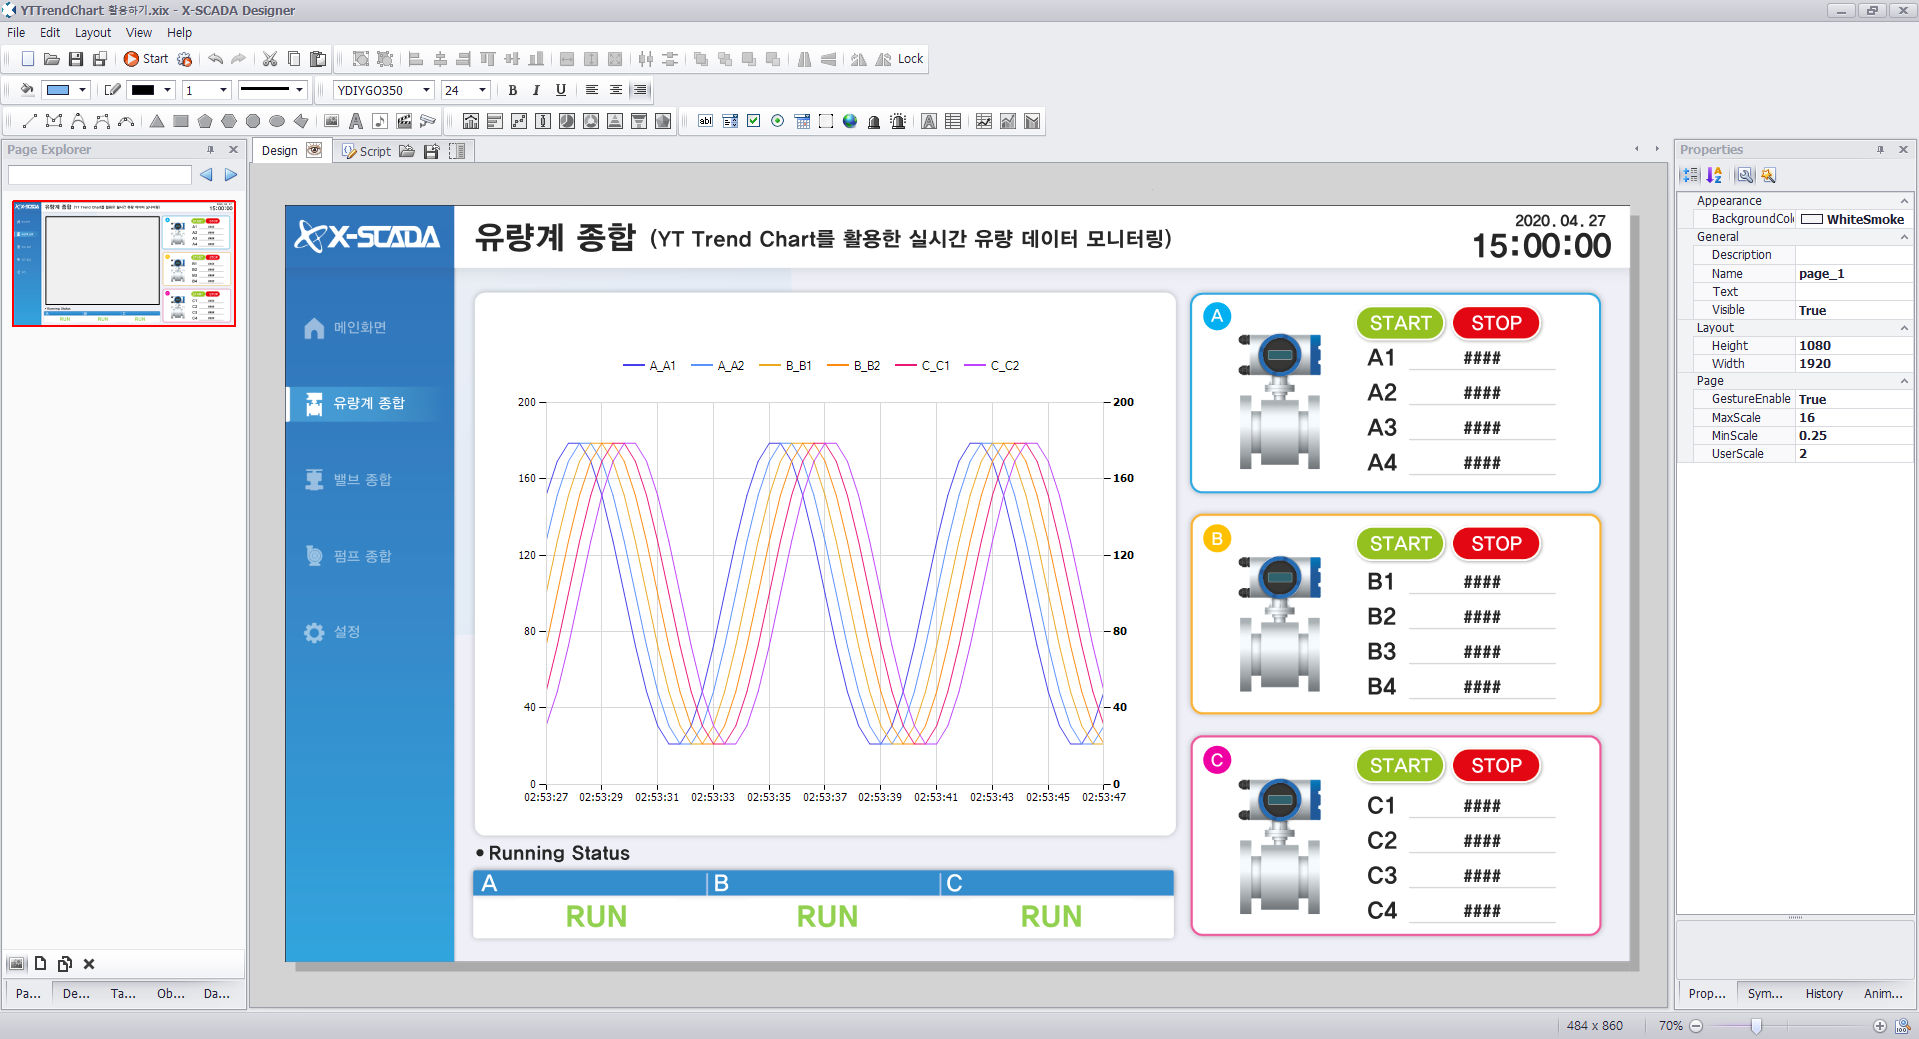Open the Edit menu
This screenshot has width=1919, height=1039.
click(50, 33)
